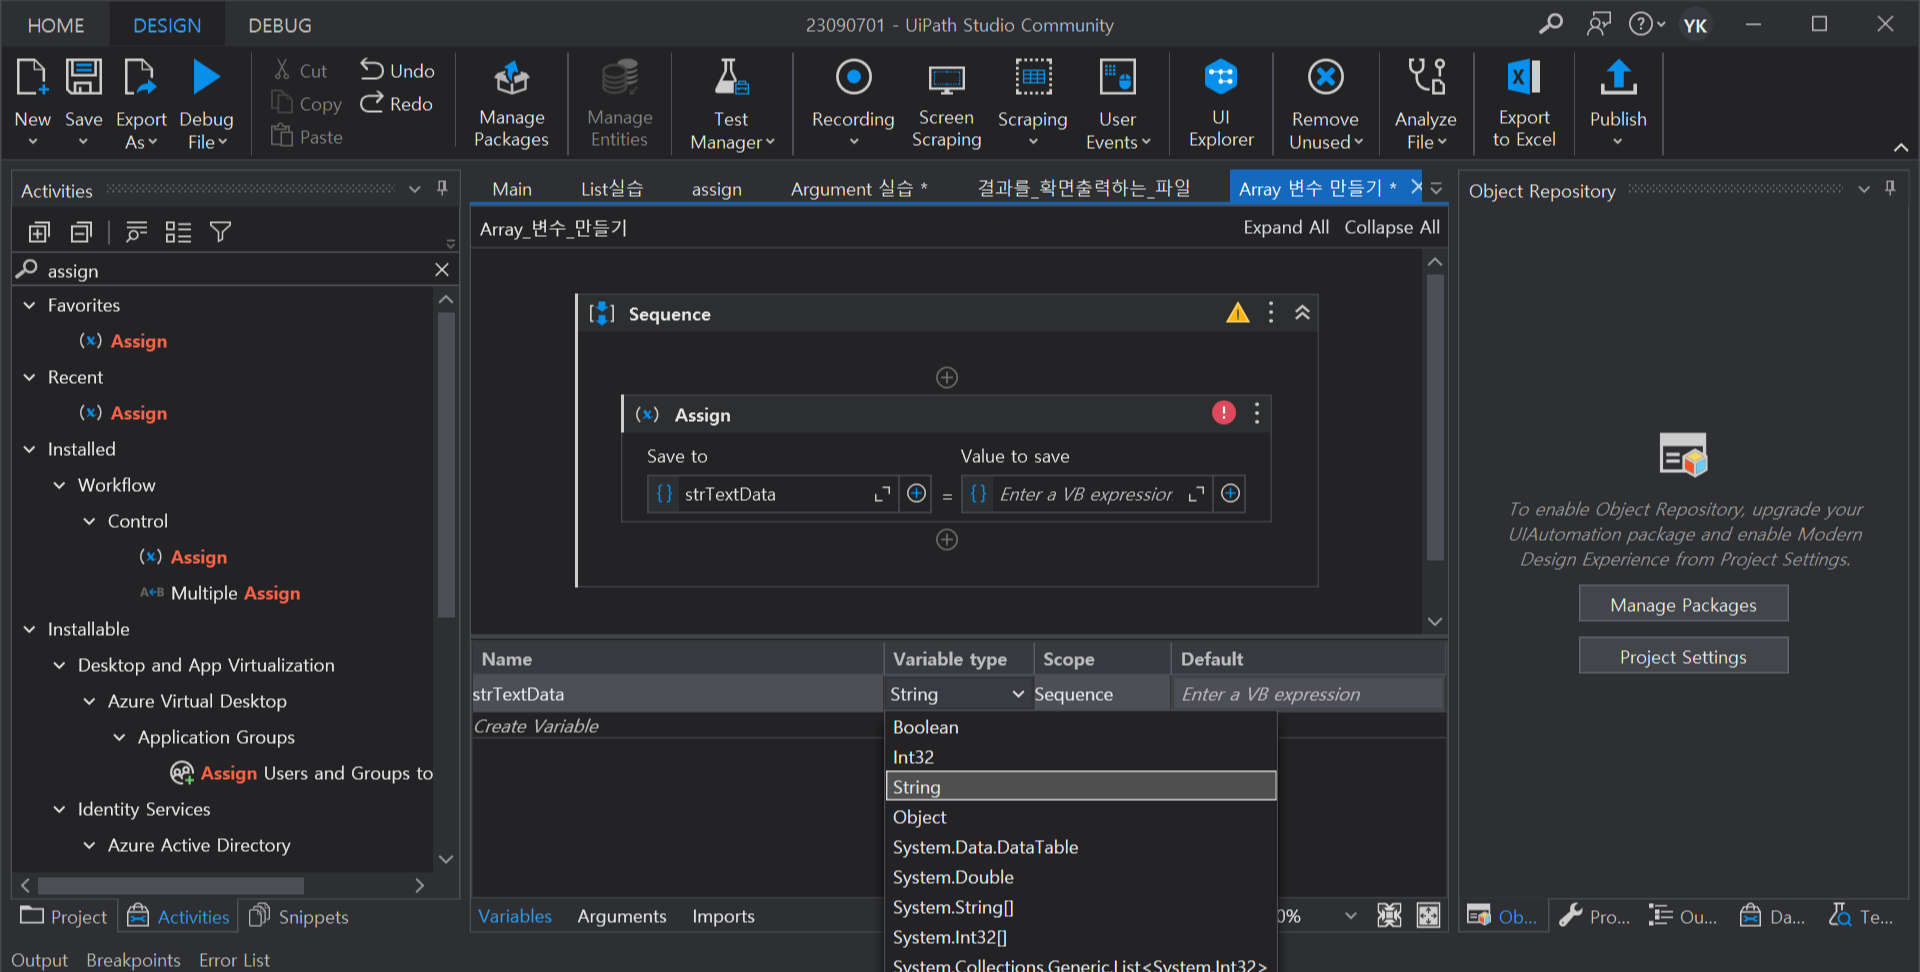Click plus button next to strTextData
This screenshot has height=972, width=1920.
pyautogui.click(x=916, y=493)
